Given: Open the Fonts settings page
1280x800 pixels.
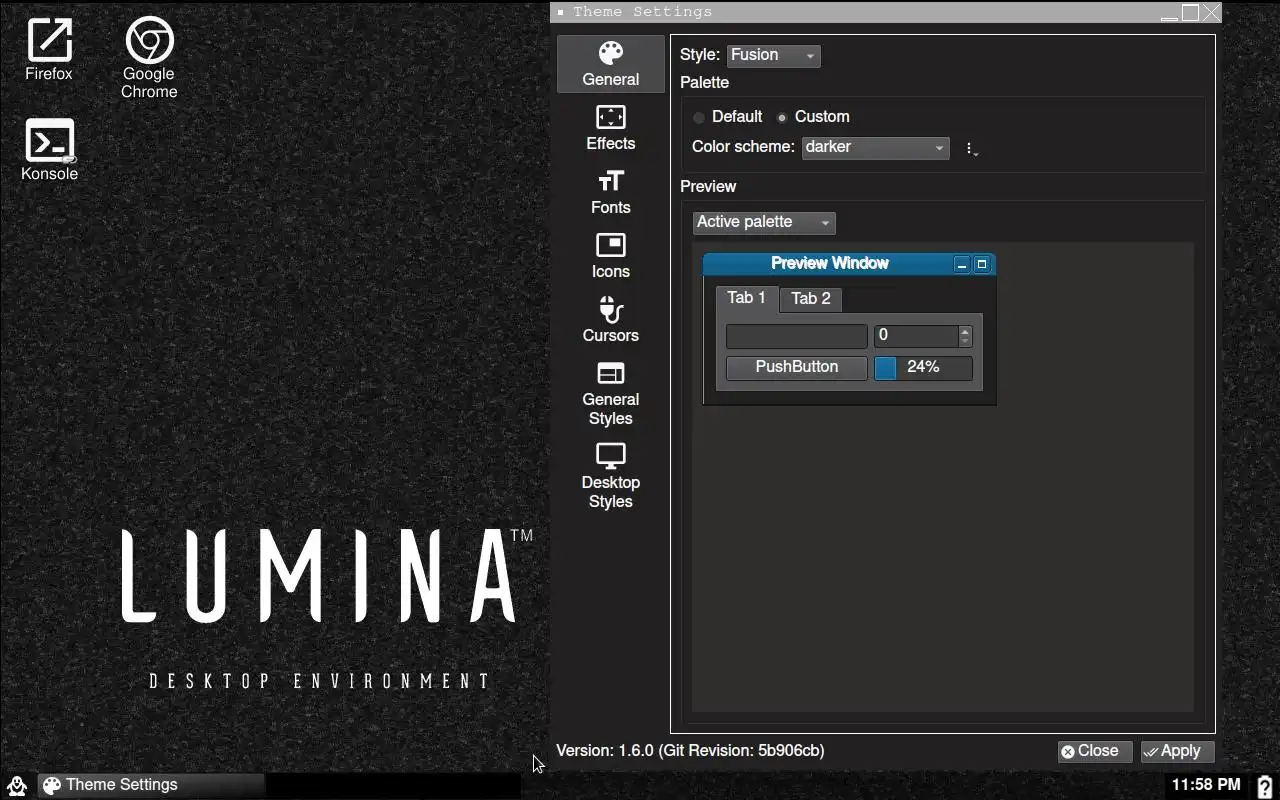Looking at the screenshot, I should [x=611, y=192].
